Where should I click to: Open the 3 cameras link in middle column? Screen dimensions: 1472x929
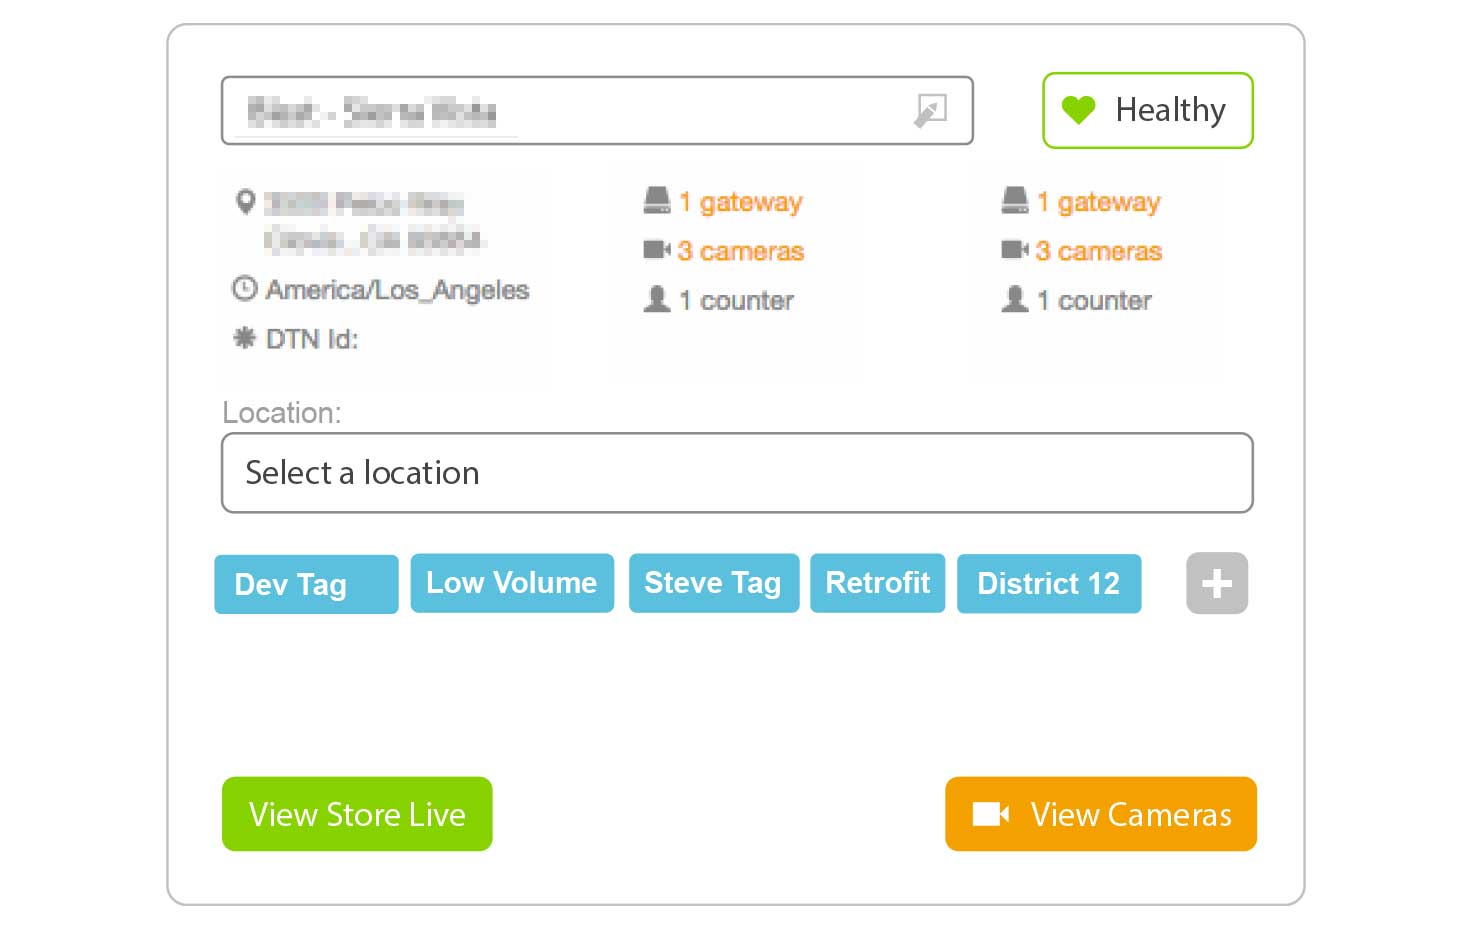(741, 251)
